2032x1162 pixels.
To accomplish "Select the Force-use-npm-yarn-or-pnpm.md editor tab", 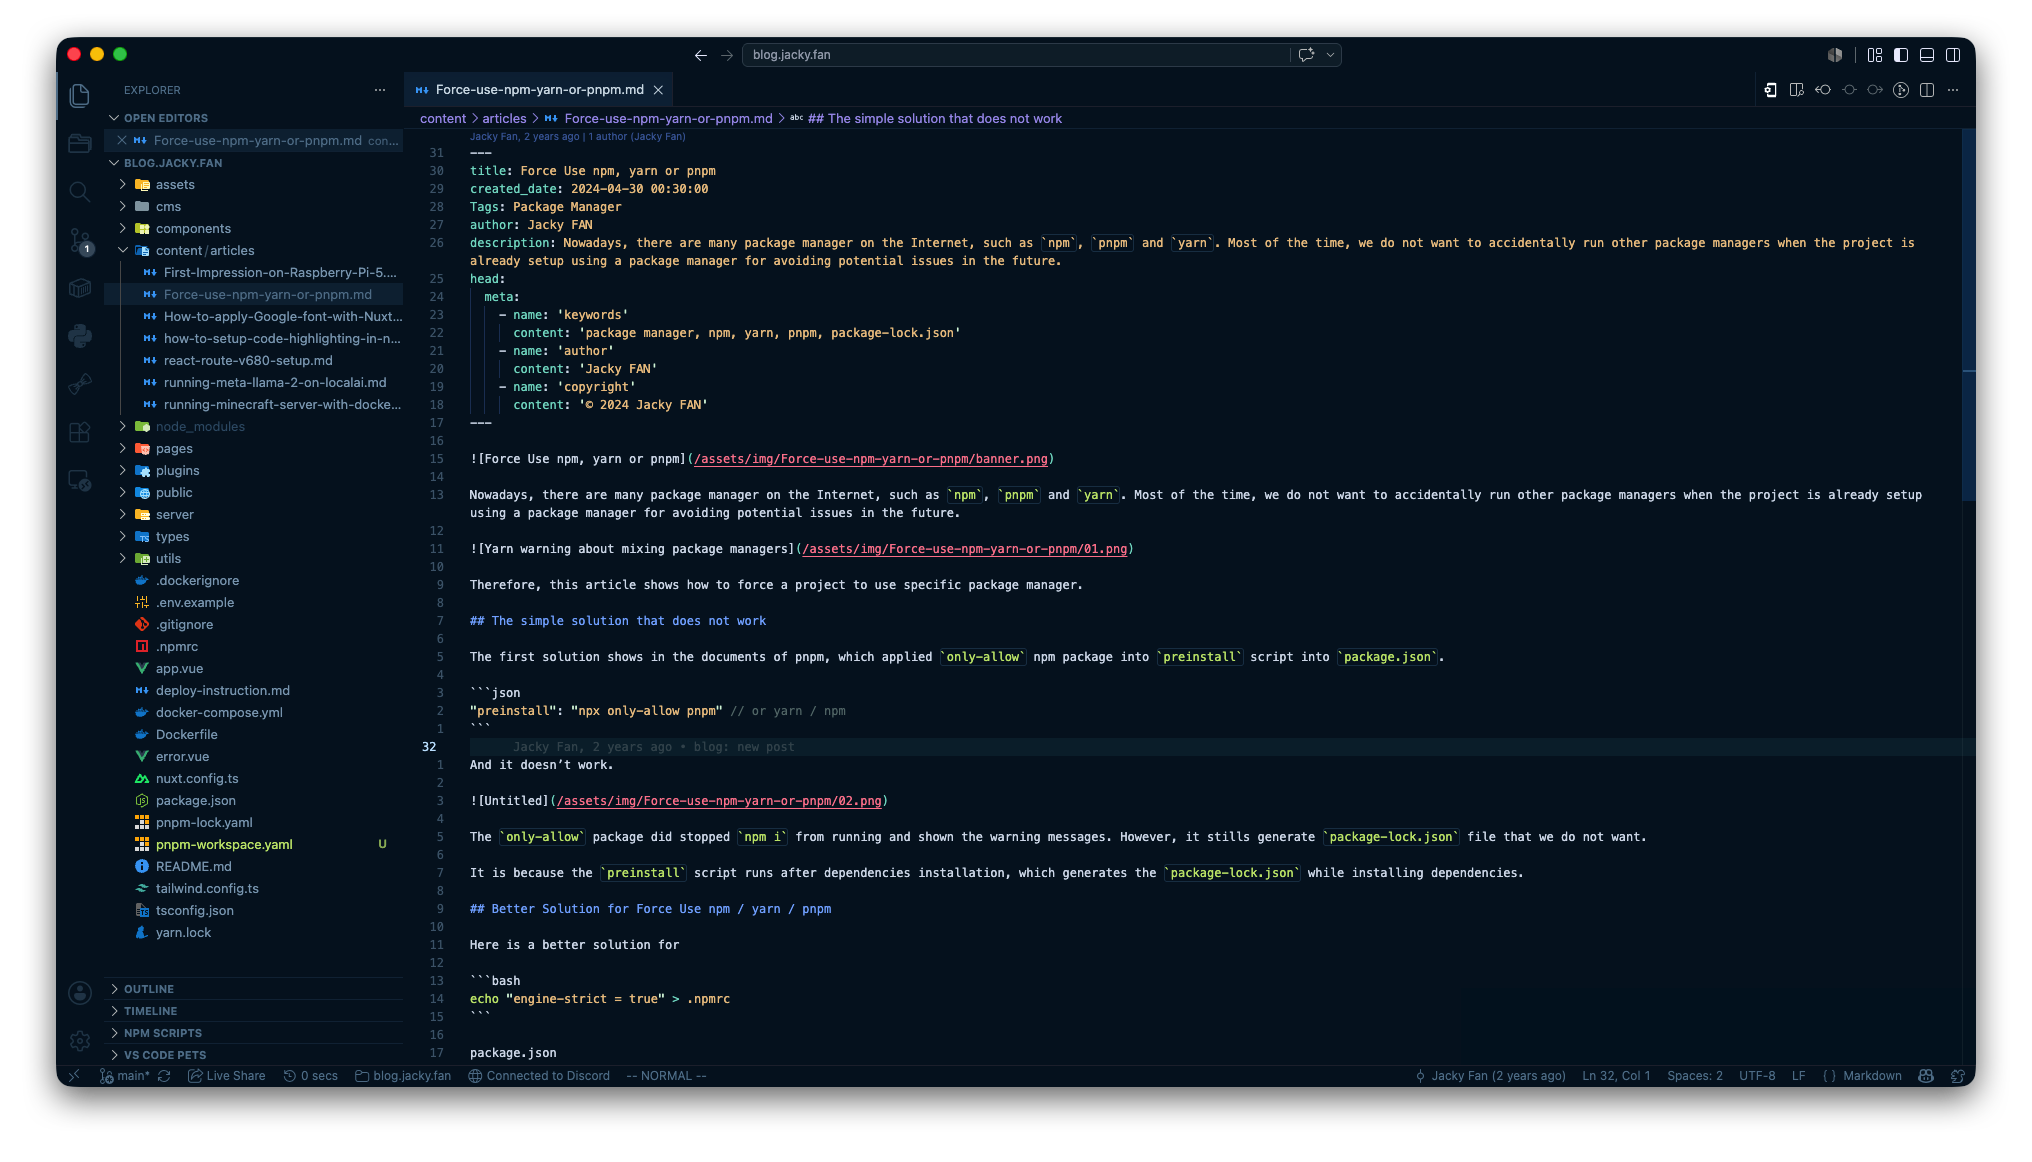I will click(x=540, y=90).
